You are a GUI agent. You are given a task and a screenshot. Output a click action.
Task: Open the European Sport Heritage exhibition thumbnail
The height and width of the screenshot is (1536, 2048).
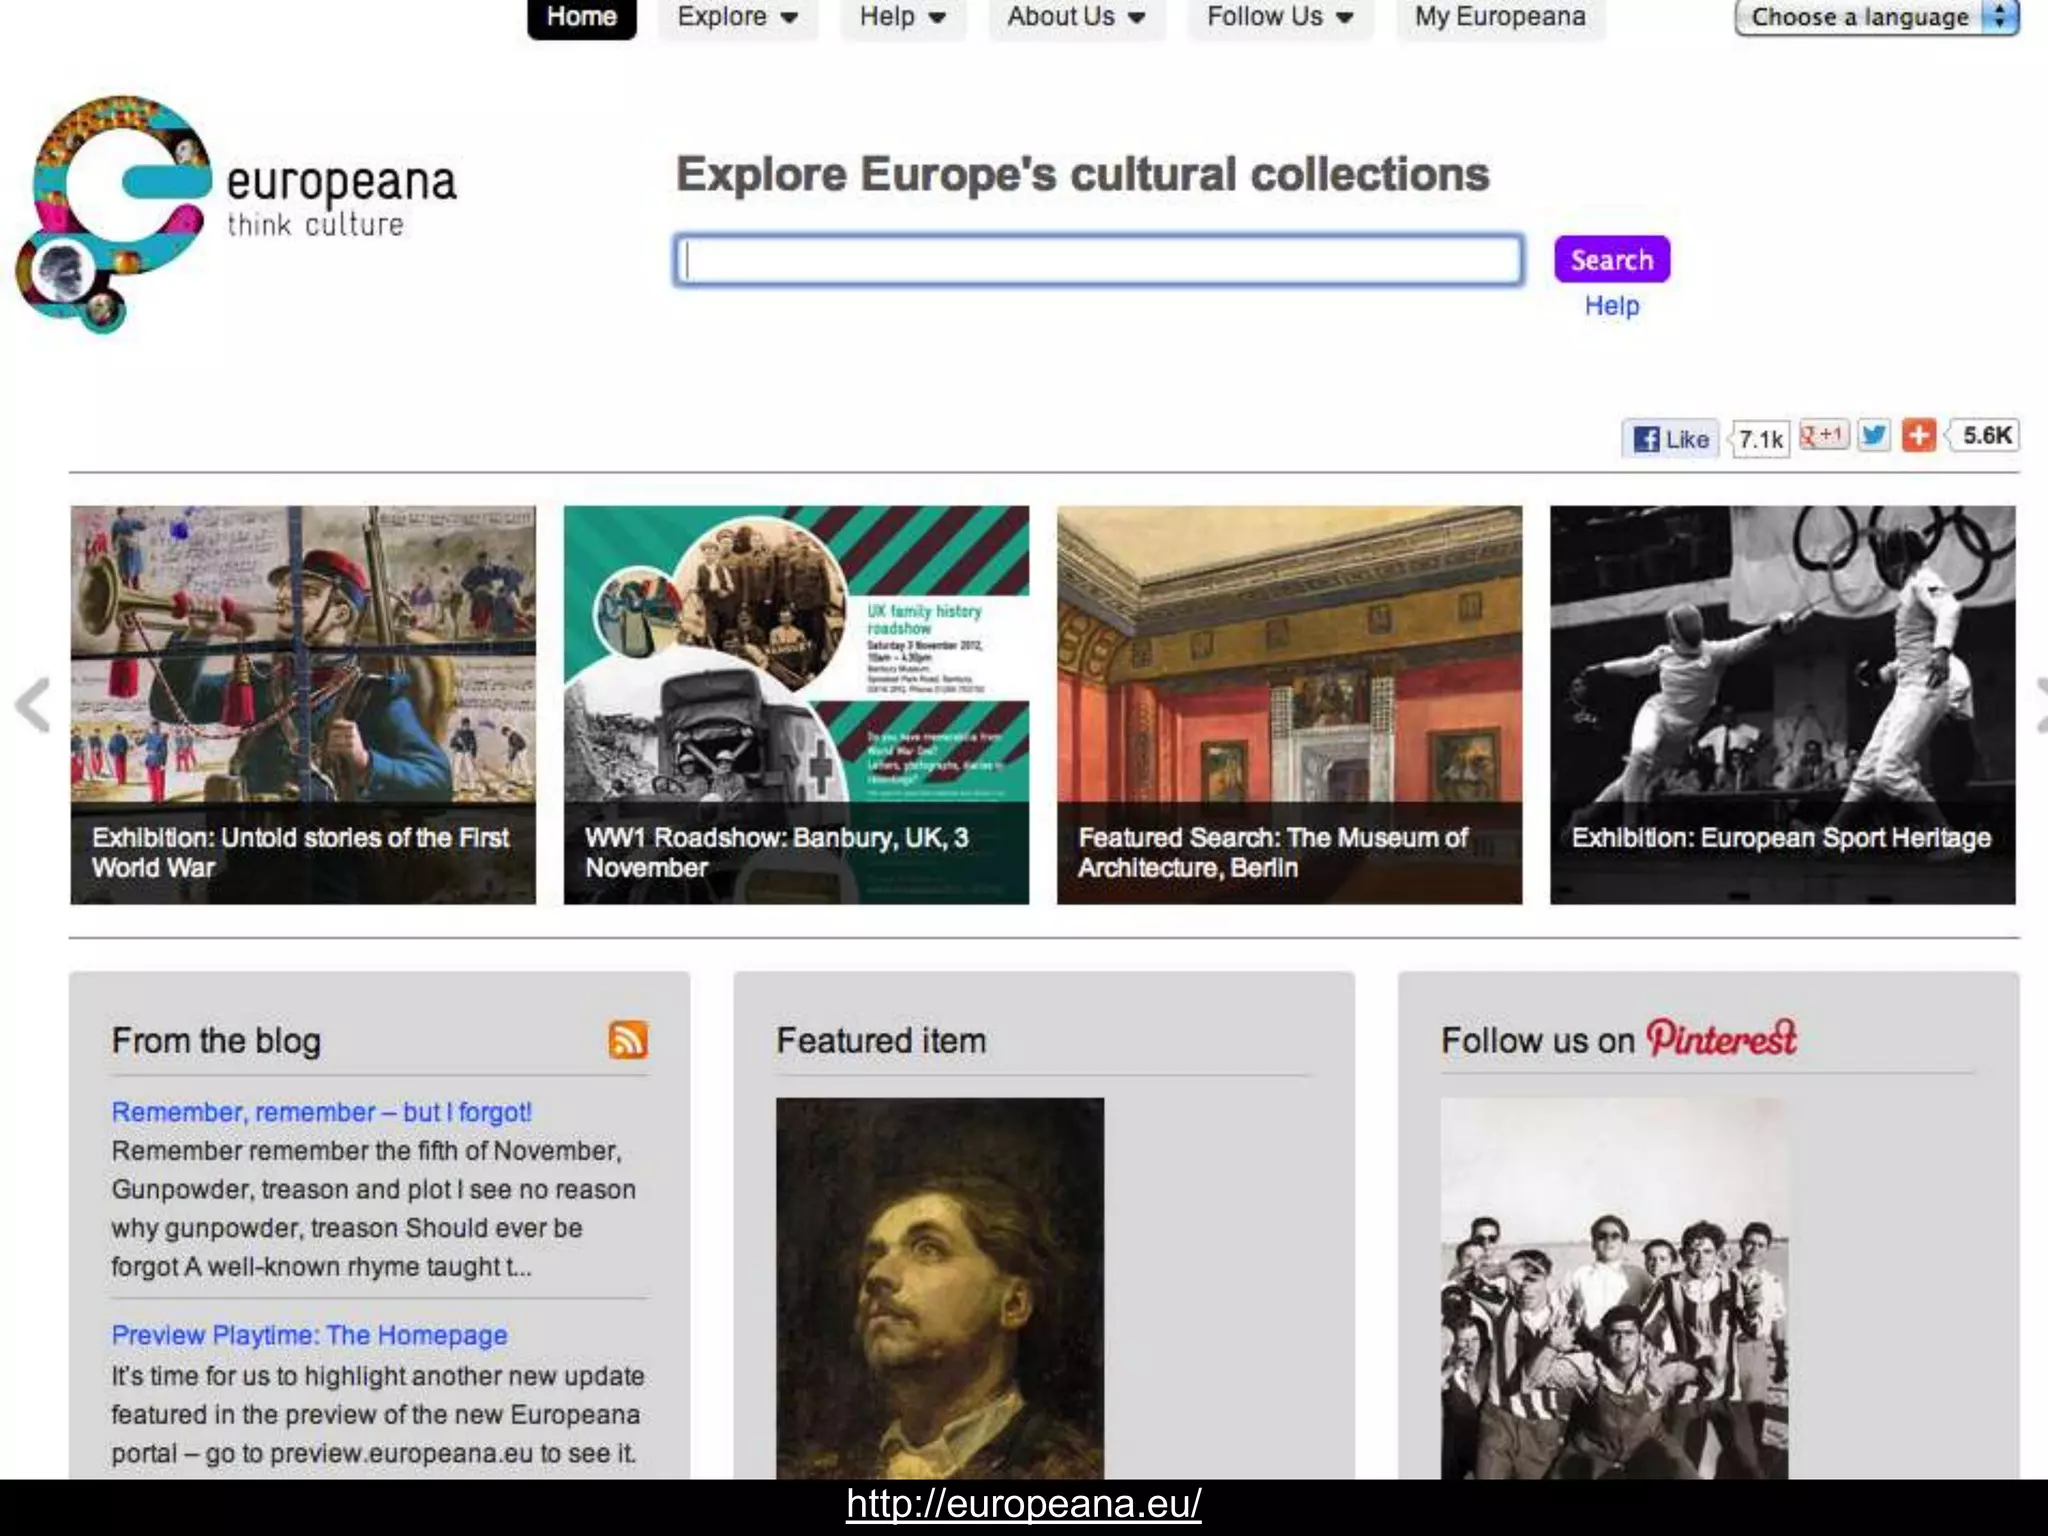[x=1782, y=704]
